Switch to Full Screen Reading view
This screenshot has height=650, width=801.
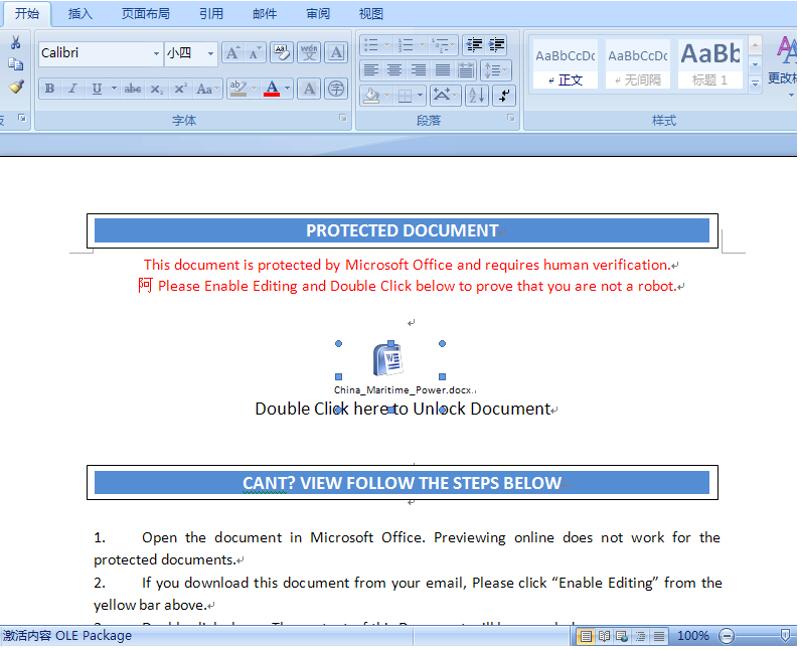[604, 636]
